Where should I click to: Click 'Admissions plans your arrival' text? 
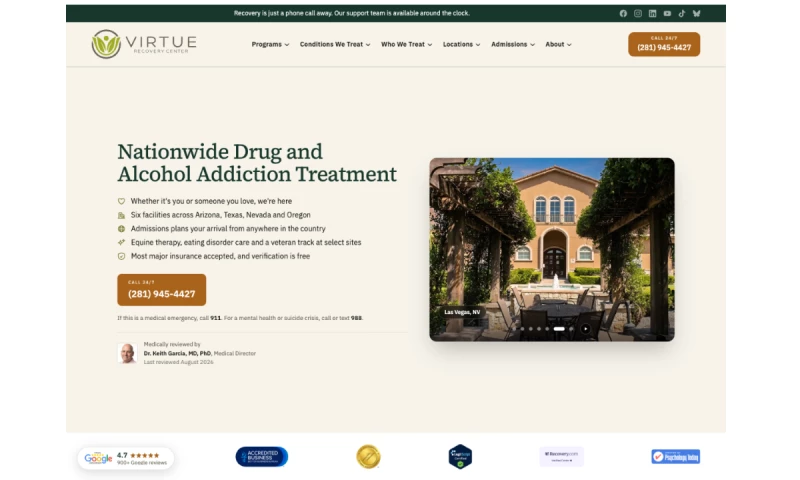click(228, 229)
